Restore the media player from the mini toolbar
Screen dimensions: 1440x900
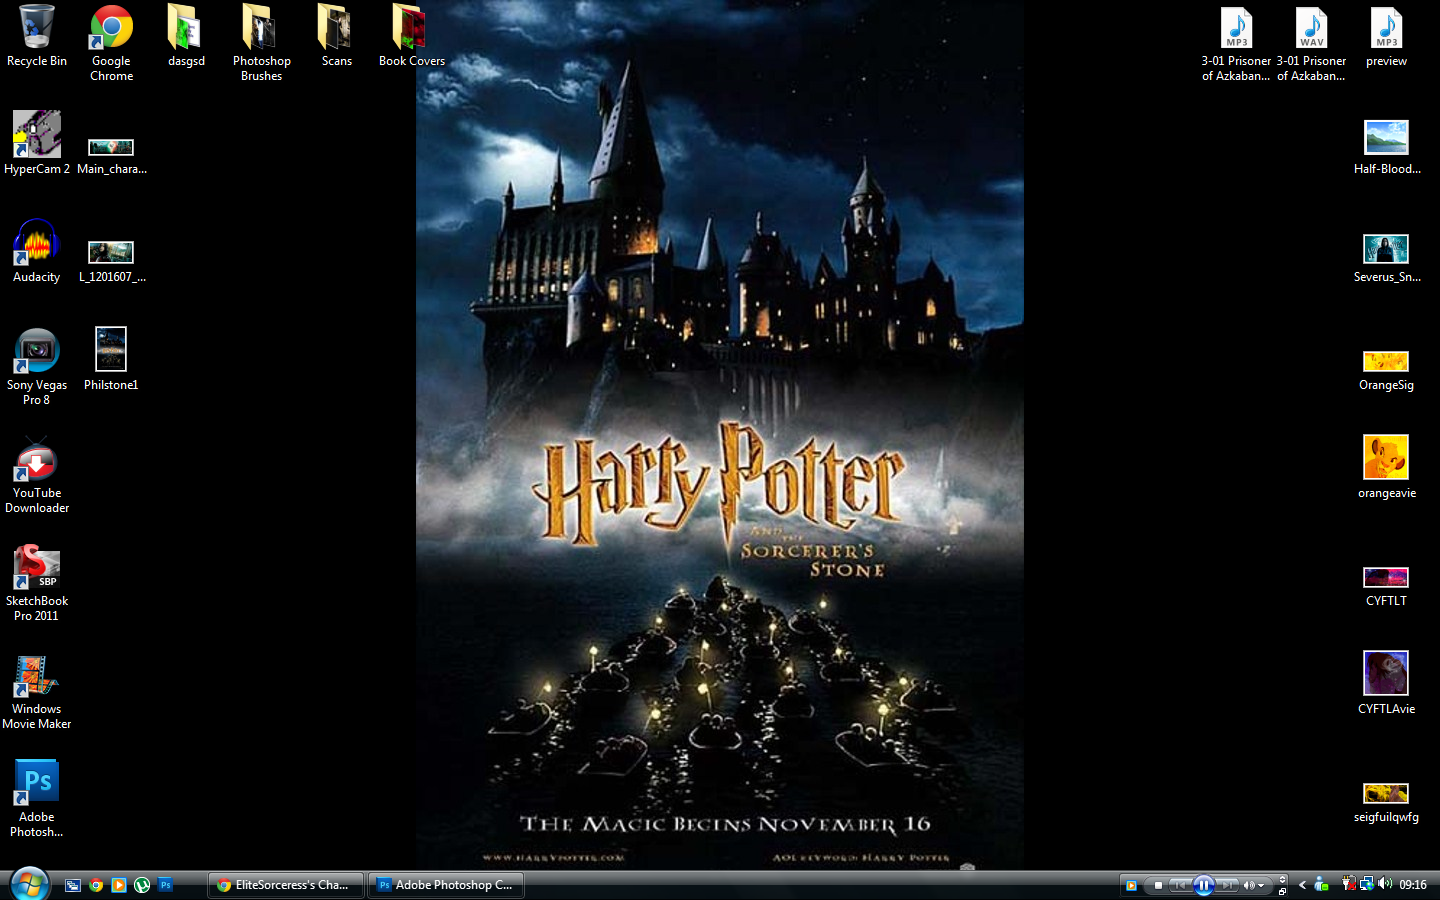[1282, 890]
